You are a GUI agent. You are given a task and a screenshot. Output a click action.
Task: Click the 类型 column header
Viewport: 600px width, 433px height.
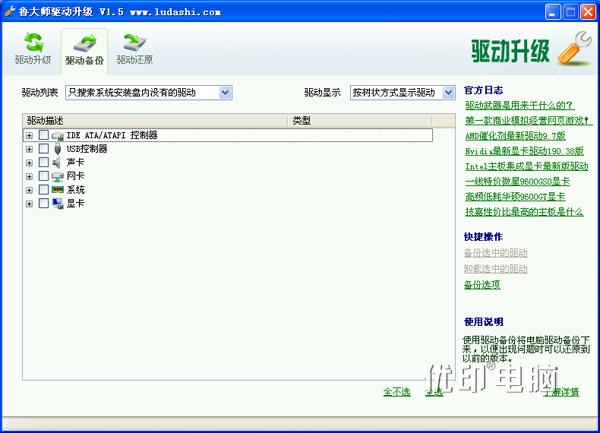[x=360, y=121]
